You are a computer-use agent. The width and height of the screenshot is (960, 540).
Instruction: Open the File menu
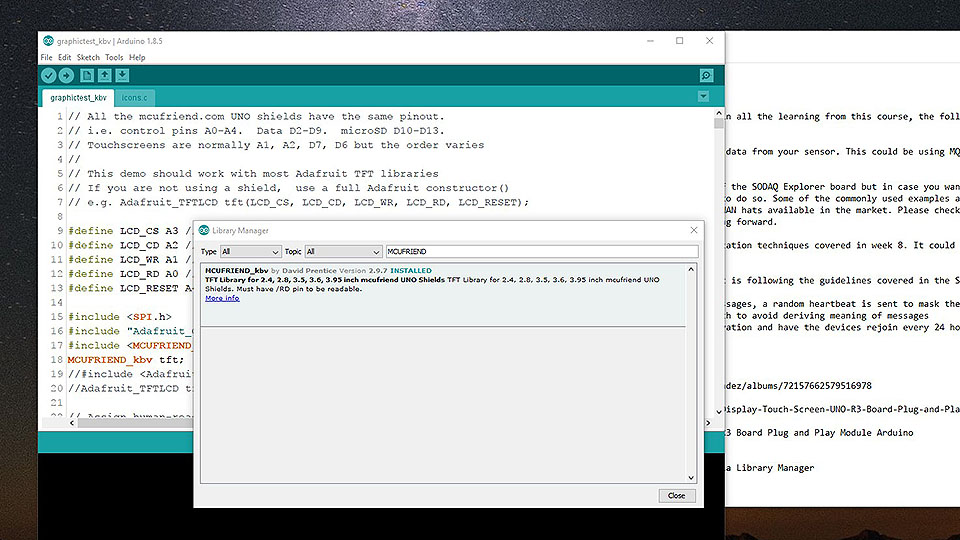click(x=47, y=58)
